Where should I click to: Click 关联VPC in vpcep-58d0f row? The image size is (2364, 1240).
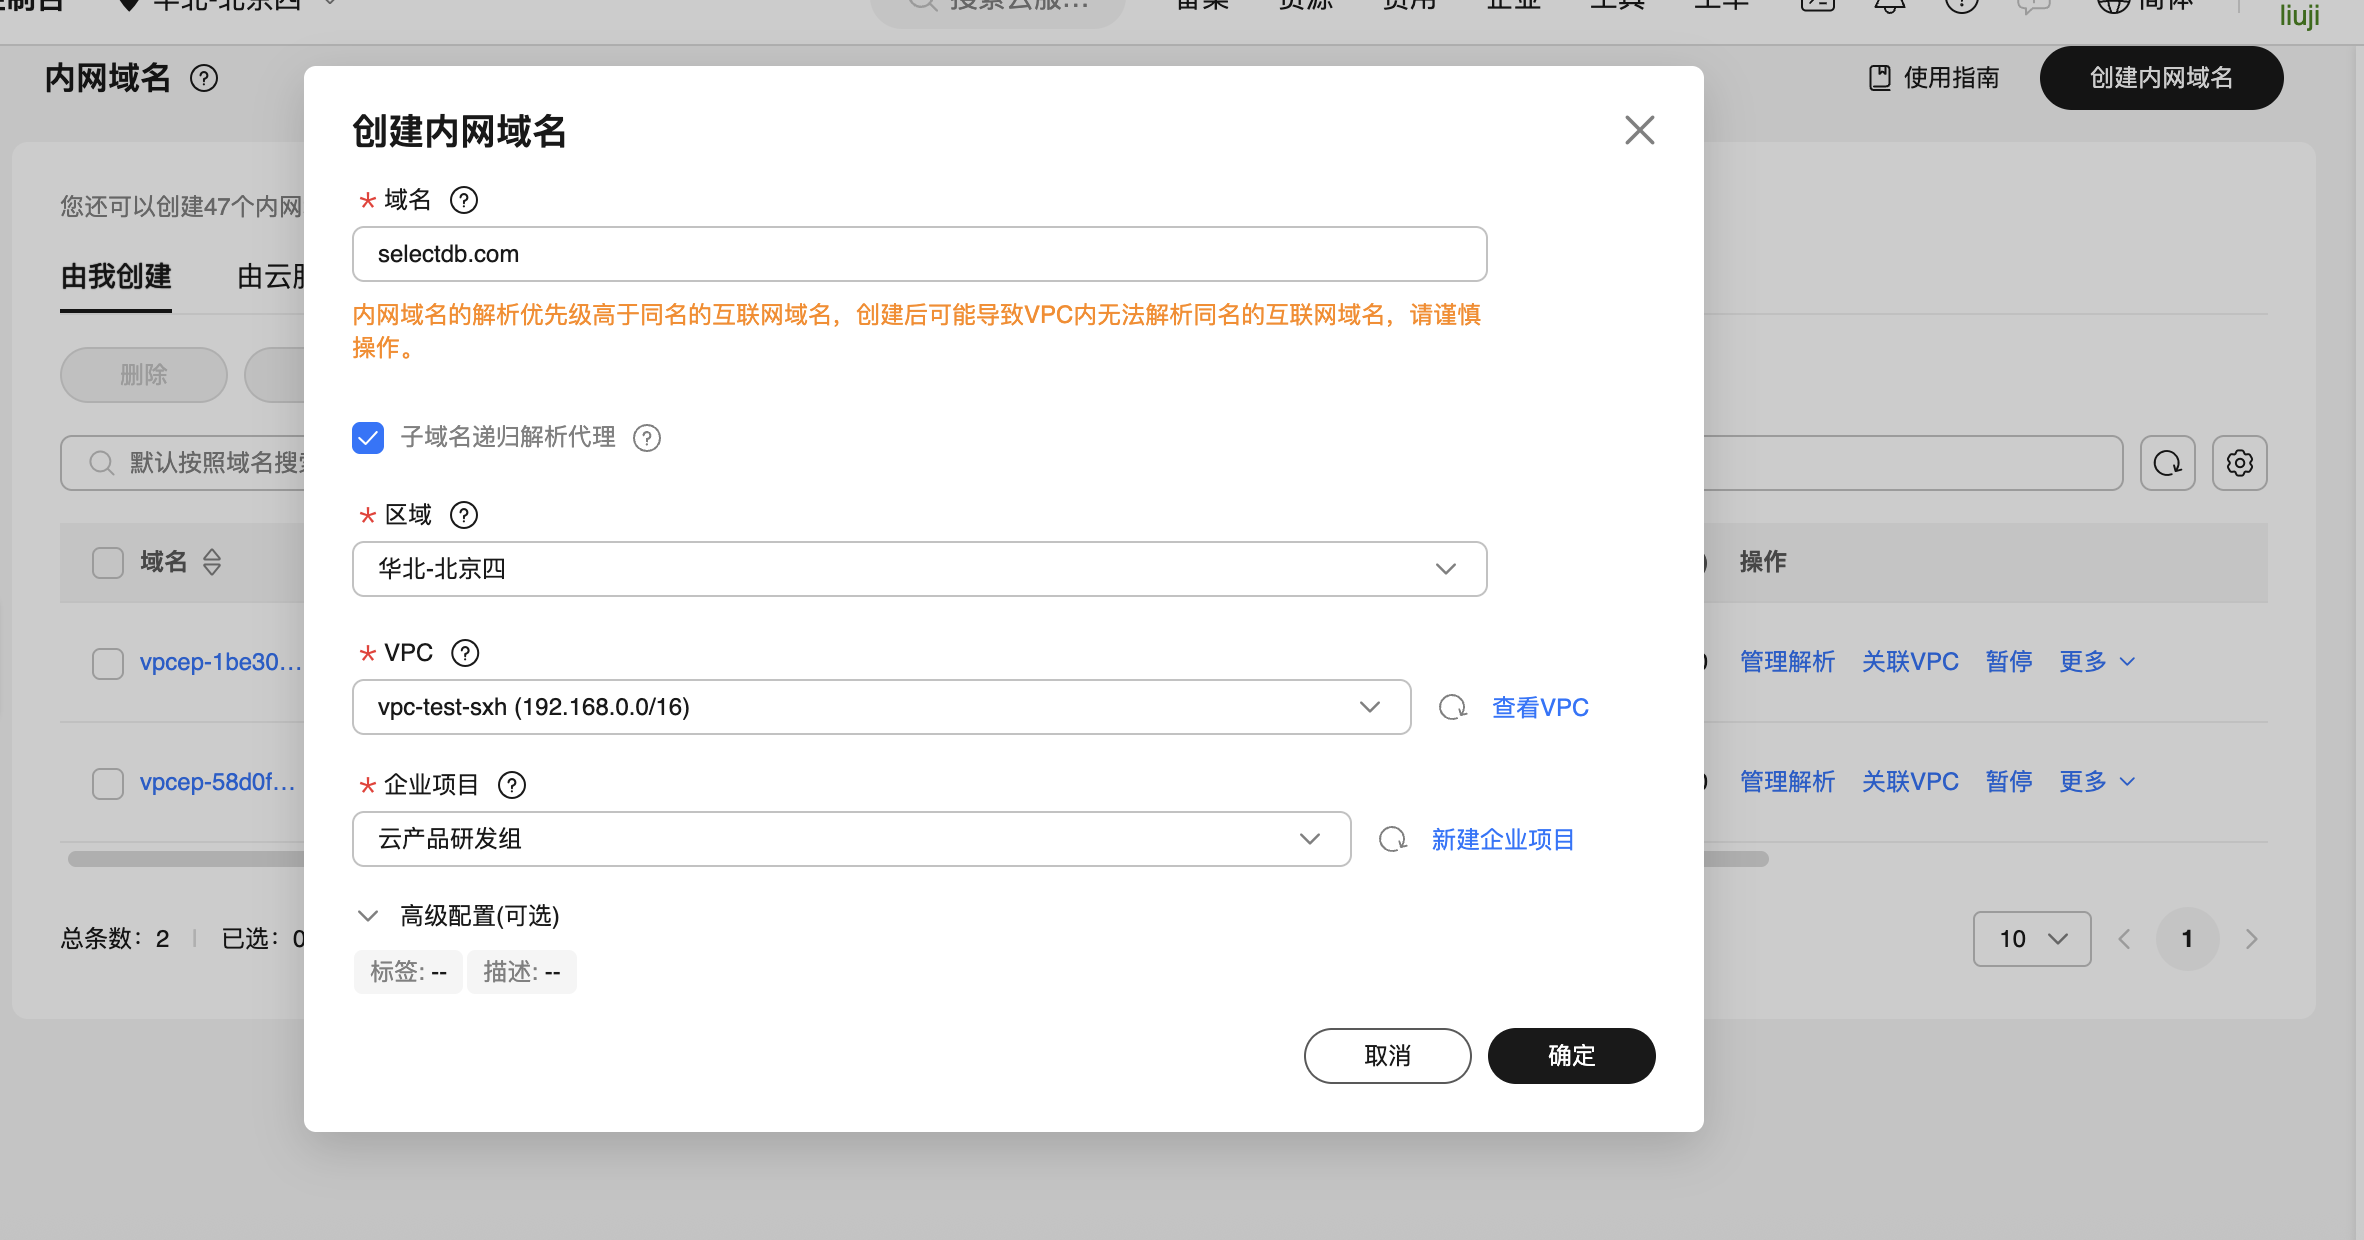[1910, 782]
